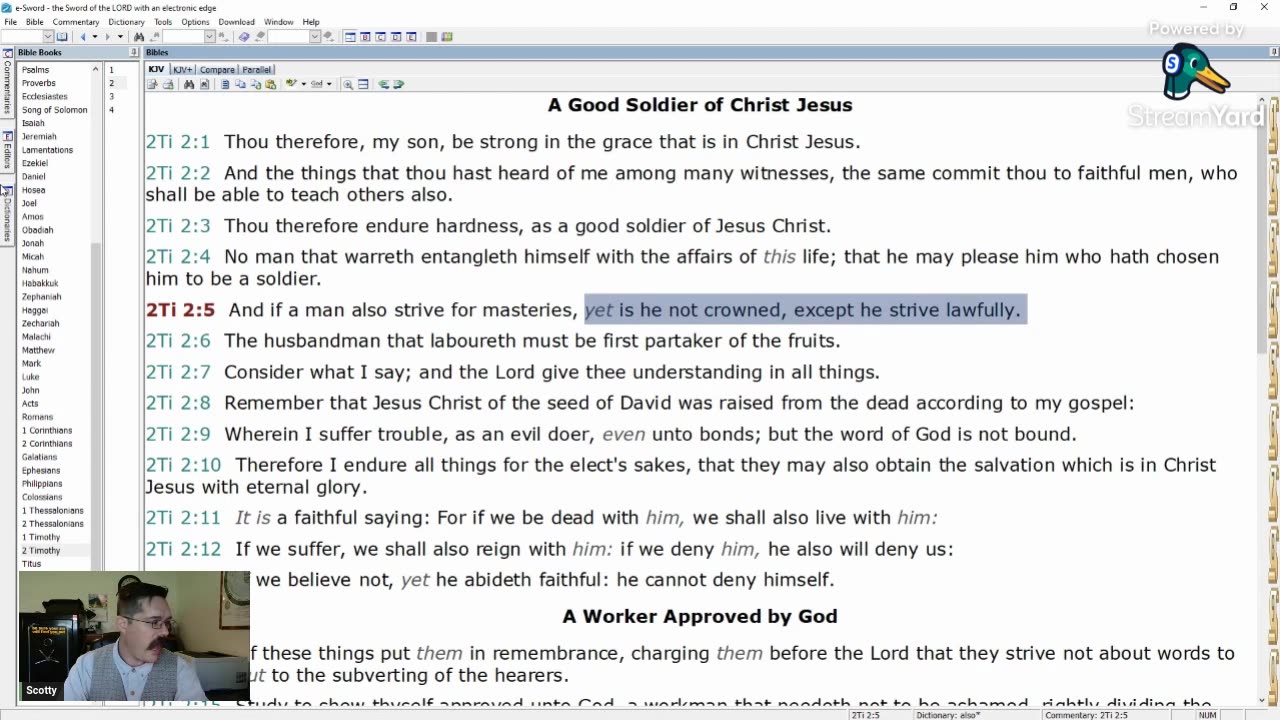The height and width of the screenshot is (720, 1280).
Task: Click the green right arrow in Bible toolbar
Action: click(399, 84)
